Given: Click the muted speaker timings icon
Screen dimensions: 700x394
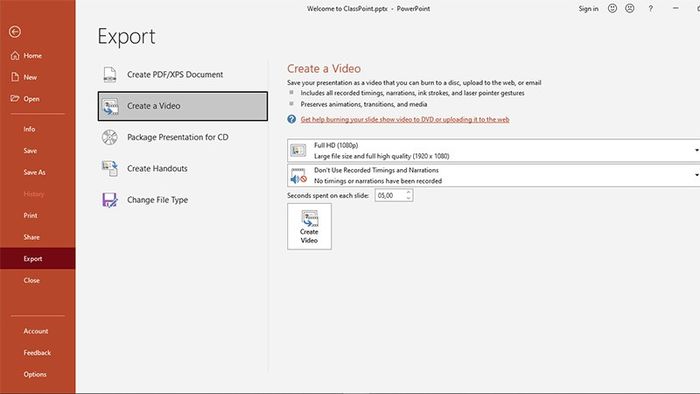Looking at the screenshot, I should pos(298,175).
